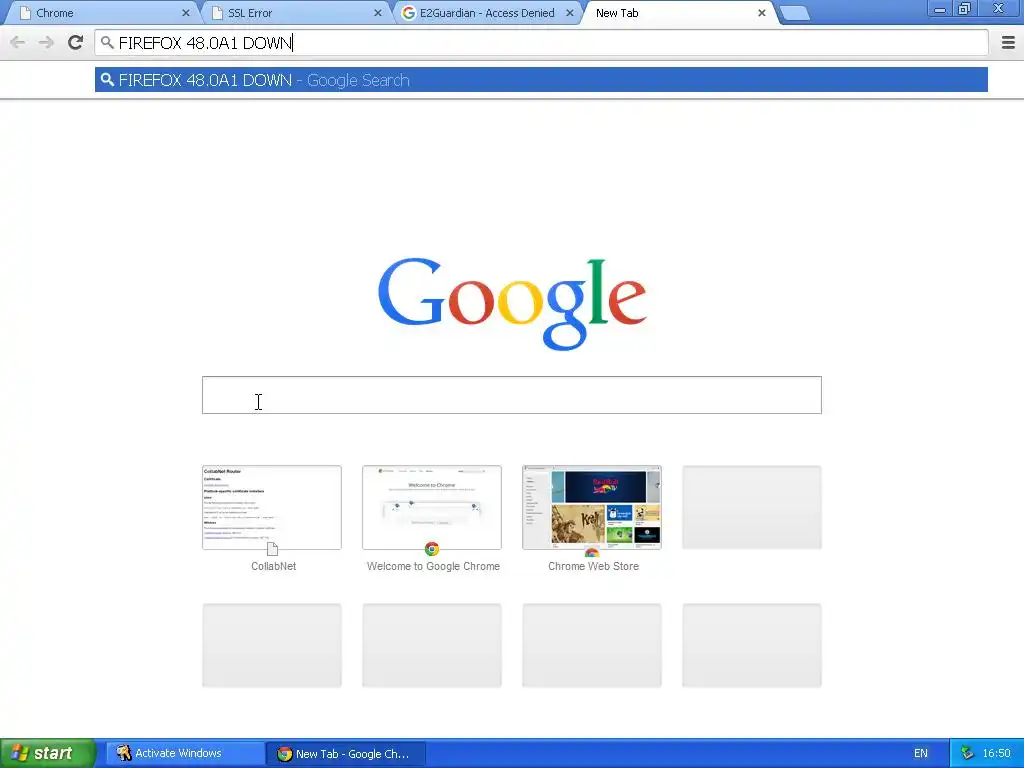Screen dimensions: 1024x768
Task: Switch to Activate Windows taskbar item
Action: click(x=185, y=754)
